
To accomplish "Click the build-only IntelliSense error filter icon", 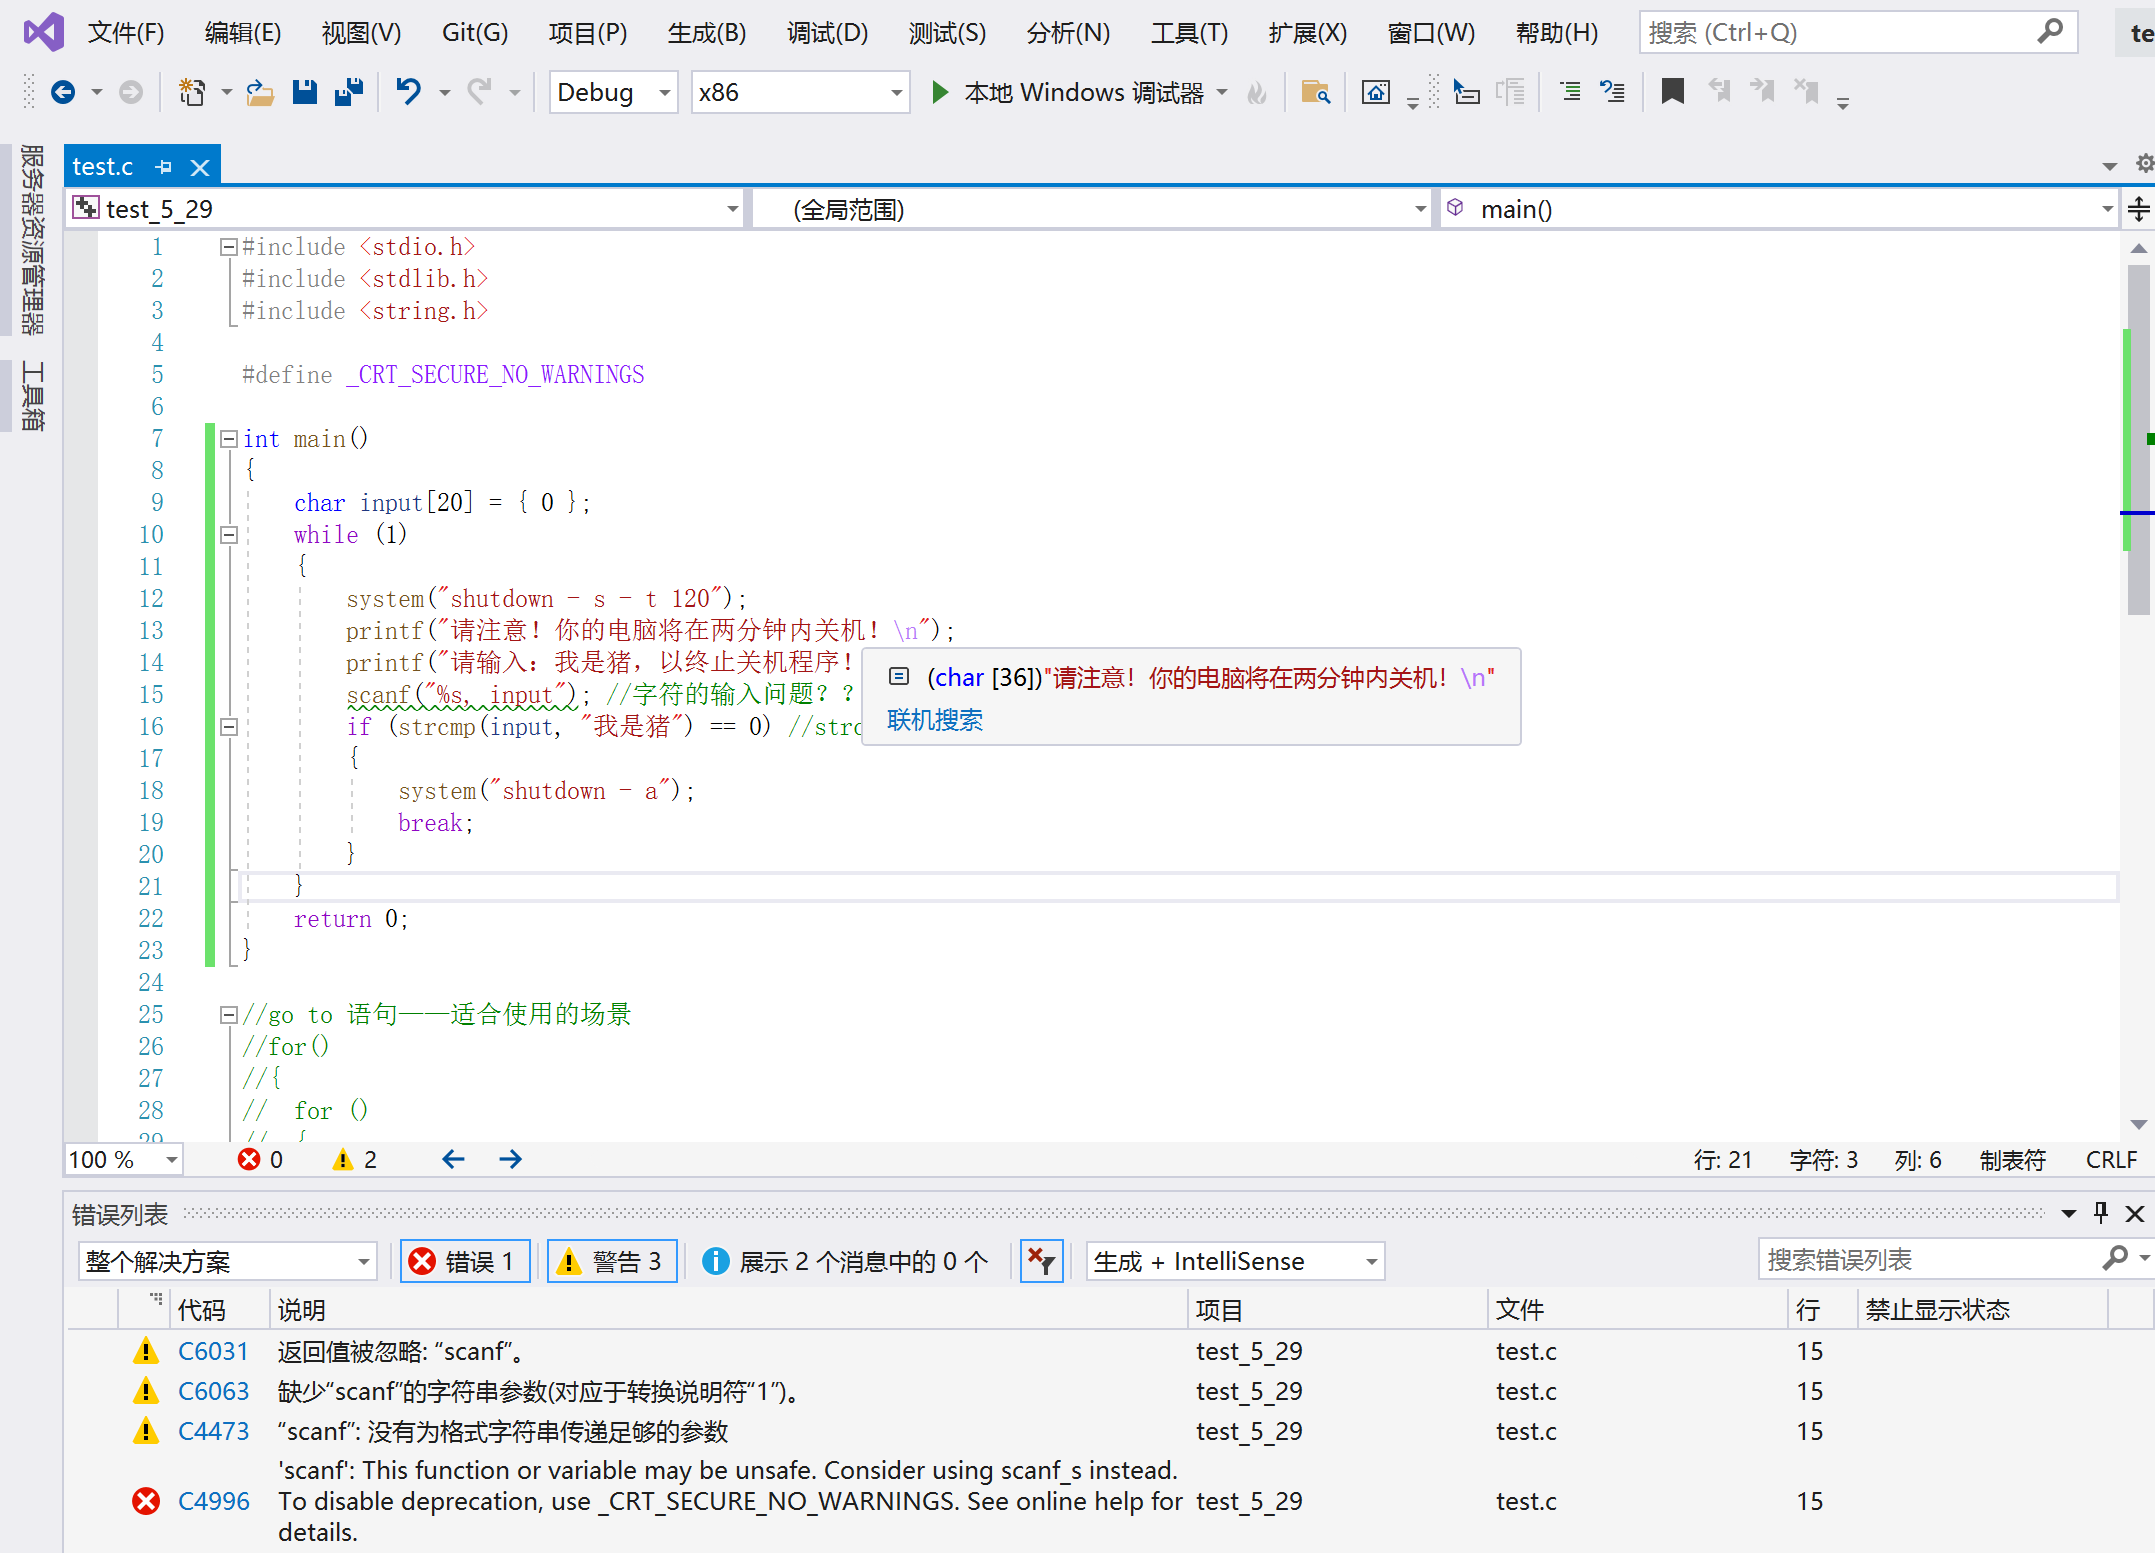I will pos(1041,1261).
